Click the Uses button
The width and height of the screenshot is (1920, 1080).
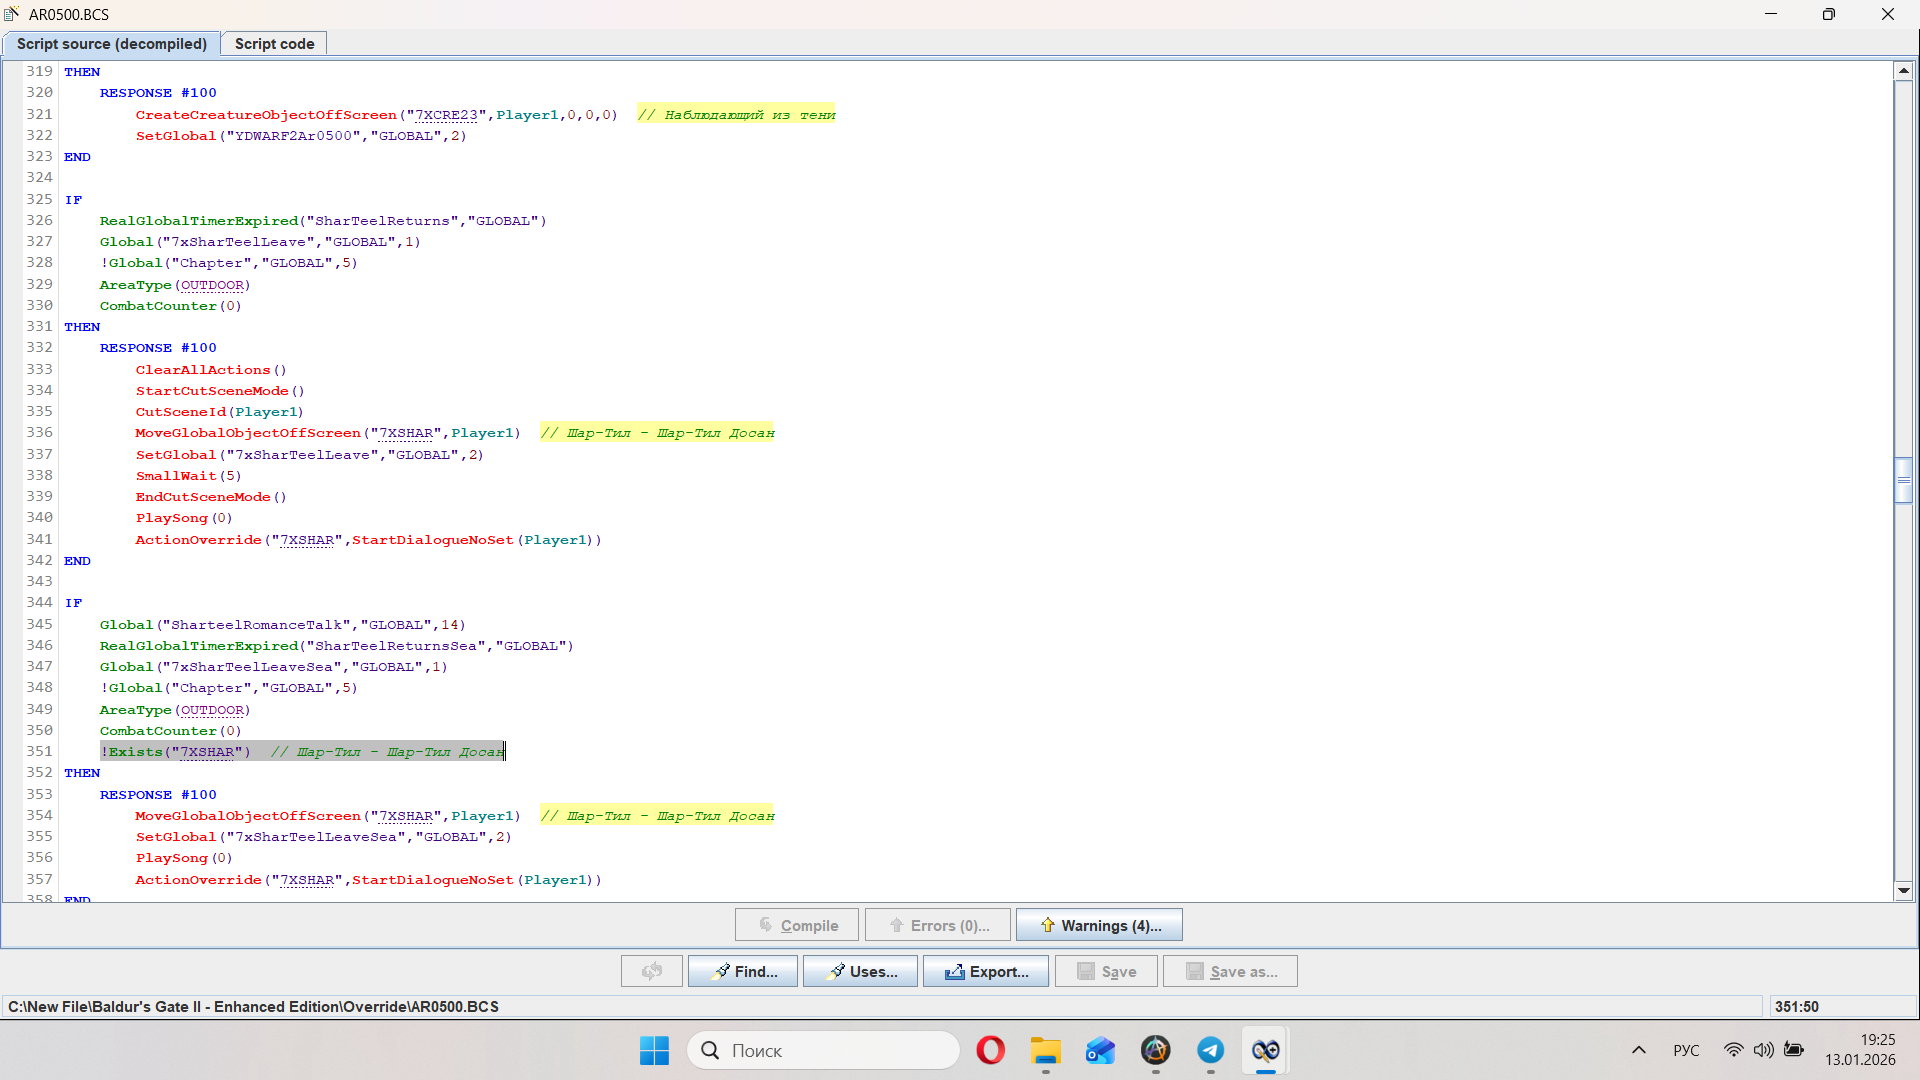tap(860, 971)
